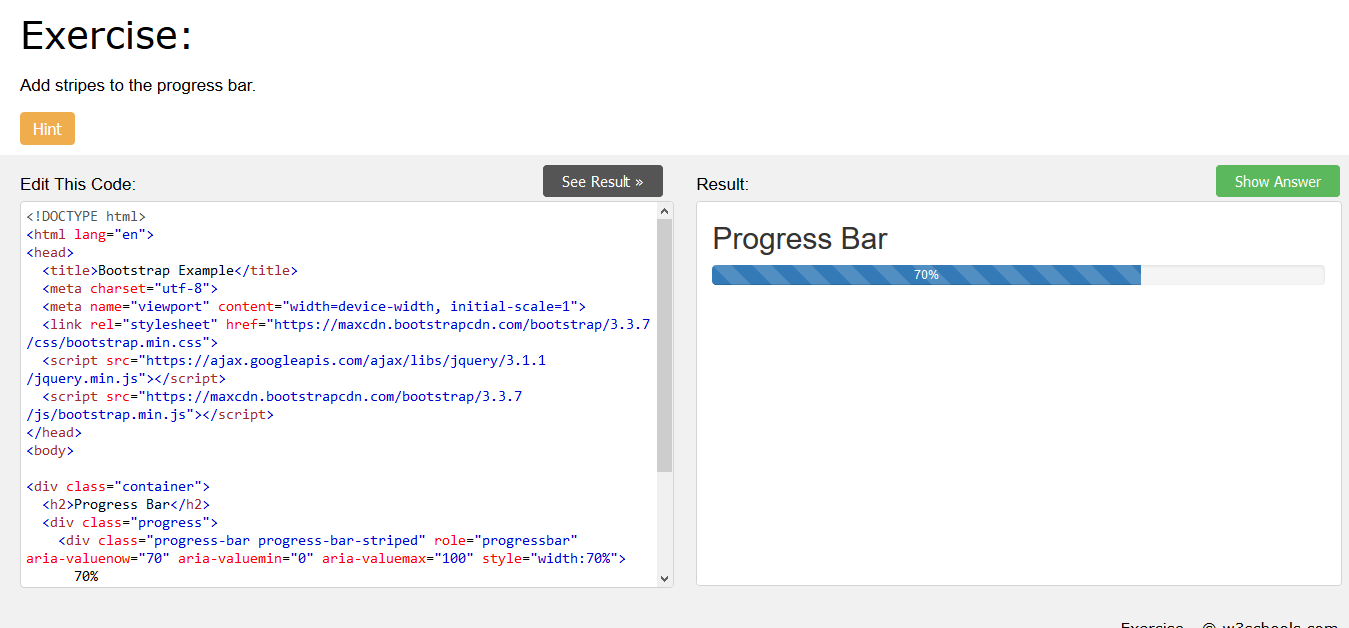Screen dimensions: 1349x628
Task: Click the code editor scroll-down arrow
Action: coord(665,578)
